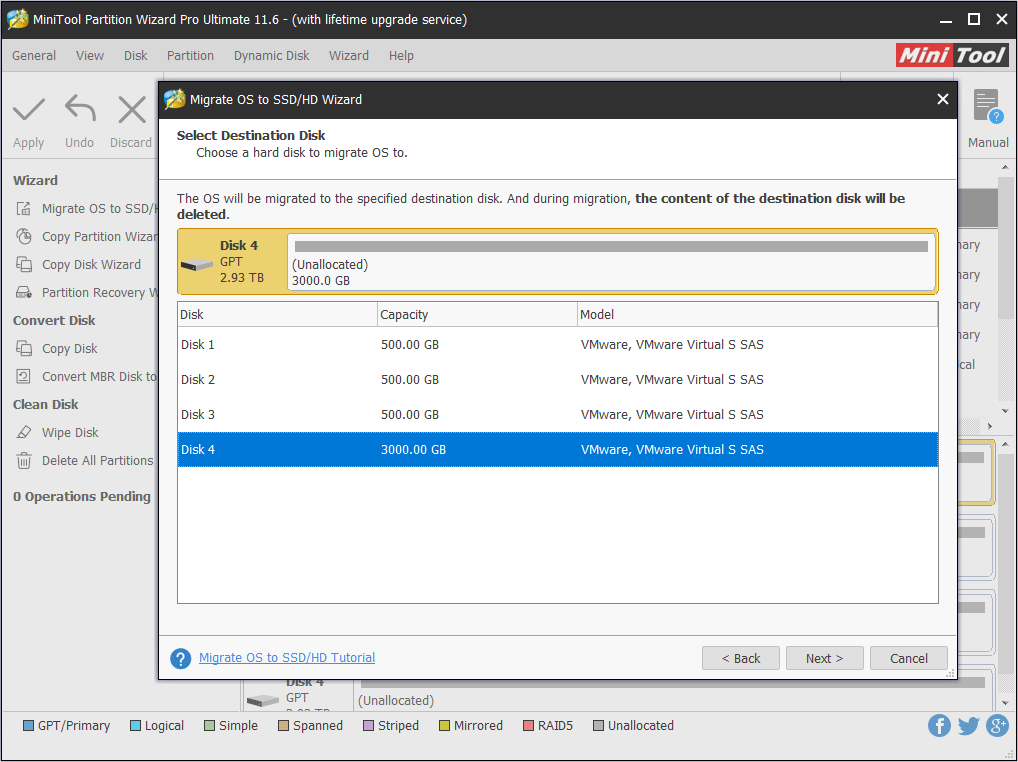Click the Apply checkmark icon

pyautogui.click(x=29, y=110)
